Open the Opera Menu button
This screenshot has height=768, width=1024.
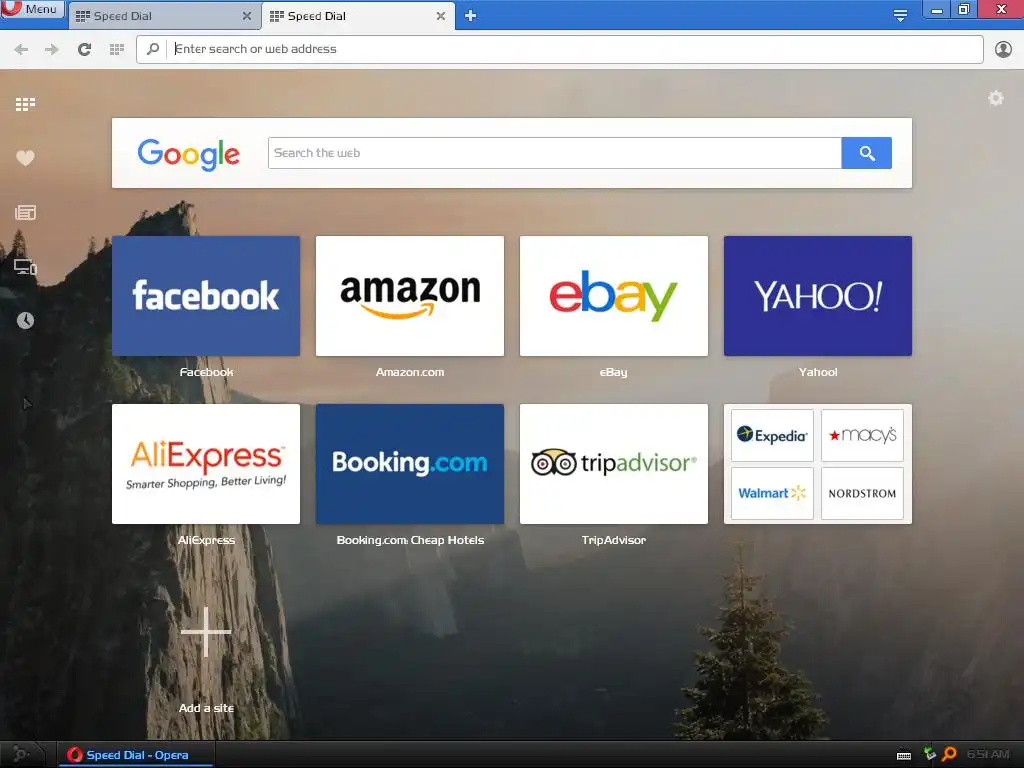pos(31,9)
